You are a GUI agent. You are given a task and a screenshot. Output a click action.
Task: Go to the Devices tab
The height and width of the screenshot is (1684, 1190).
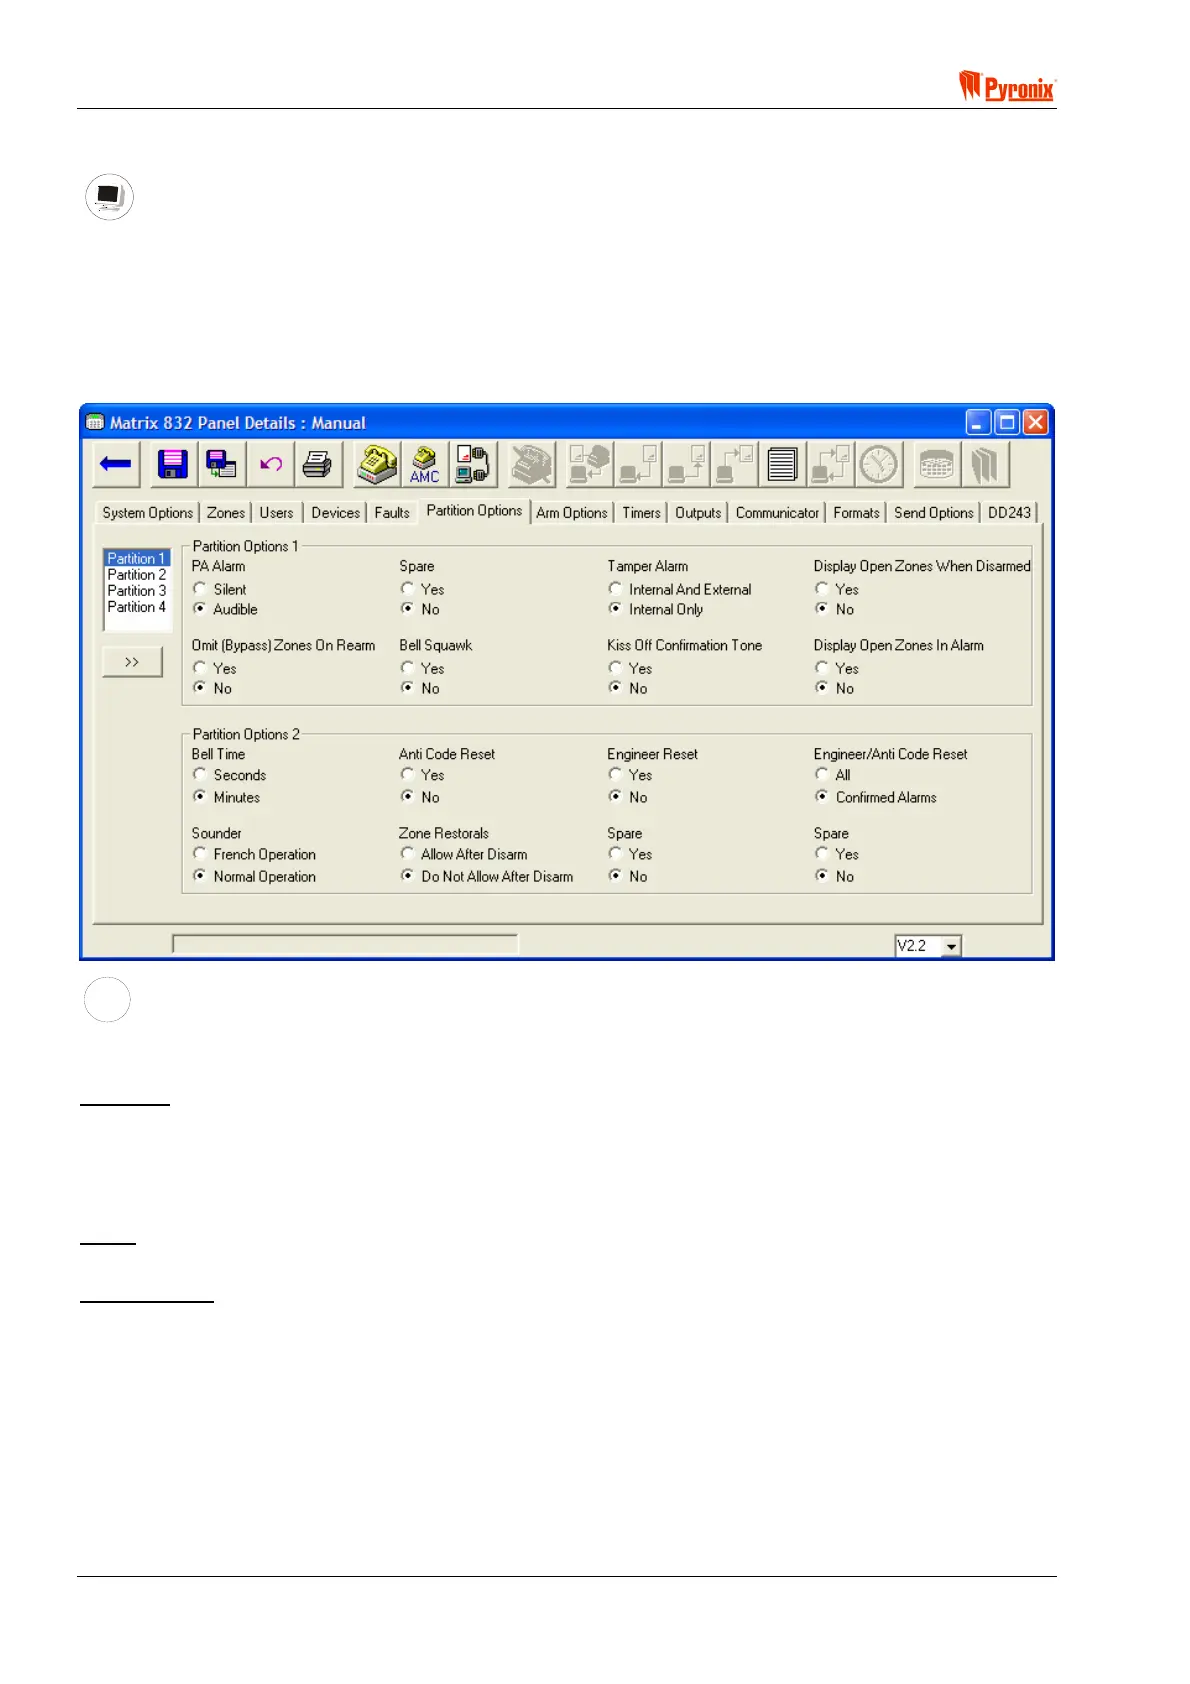pyautogui.click(x=336, y=513)
